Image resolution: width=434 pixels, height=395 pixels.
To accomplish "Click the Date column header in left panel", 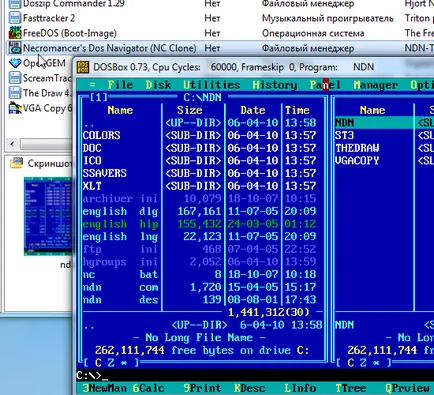I will (253, 110).
